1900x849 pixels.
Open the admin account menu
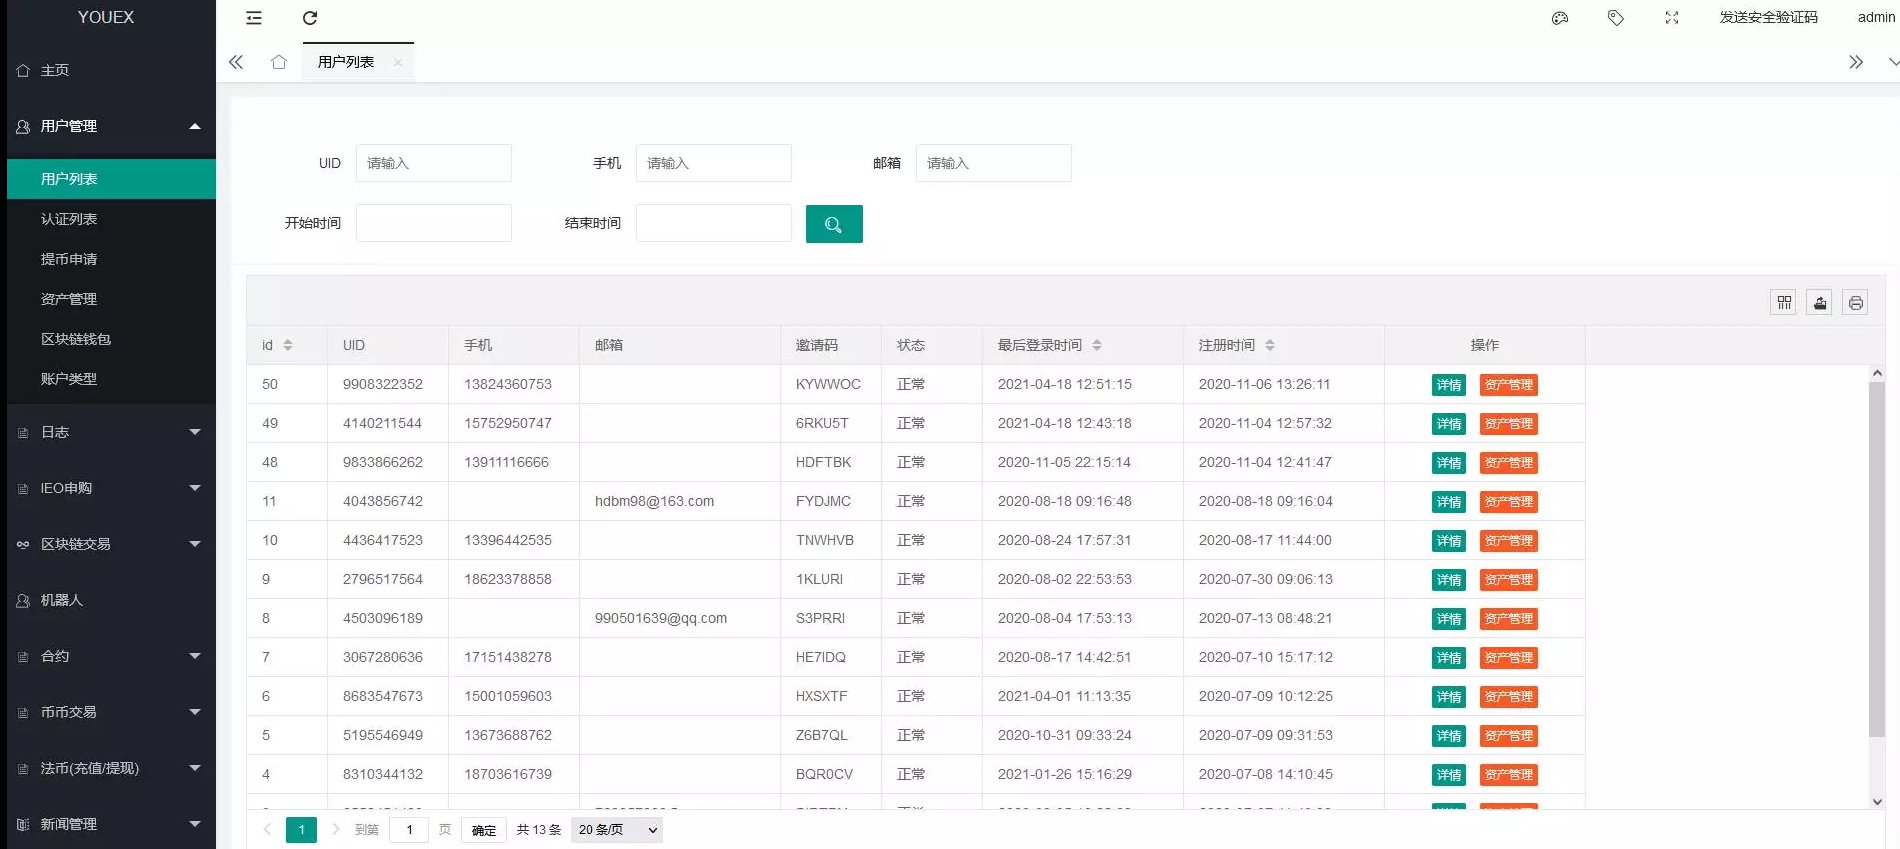pos(1877,17)
